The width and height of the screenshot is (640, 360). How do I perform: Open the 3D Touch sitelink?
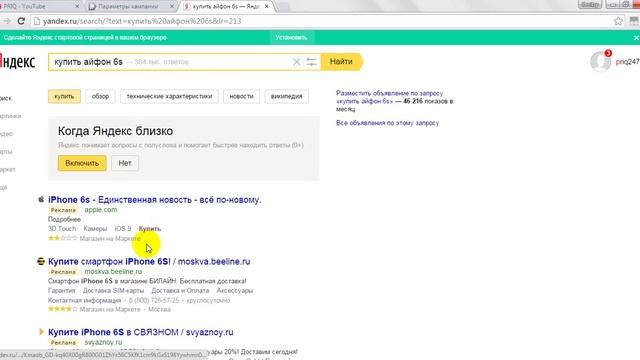(x=62, y=229)
